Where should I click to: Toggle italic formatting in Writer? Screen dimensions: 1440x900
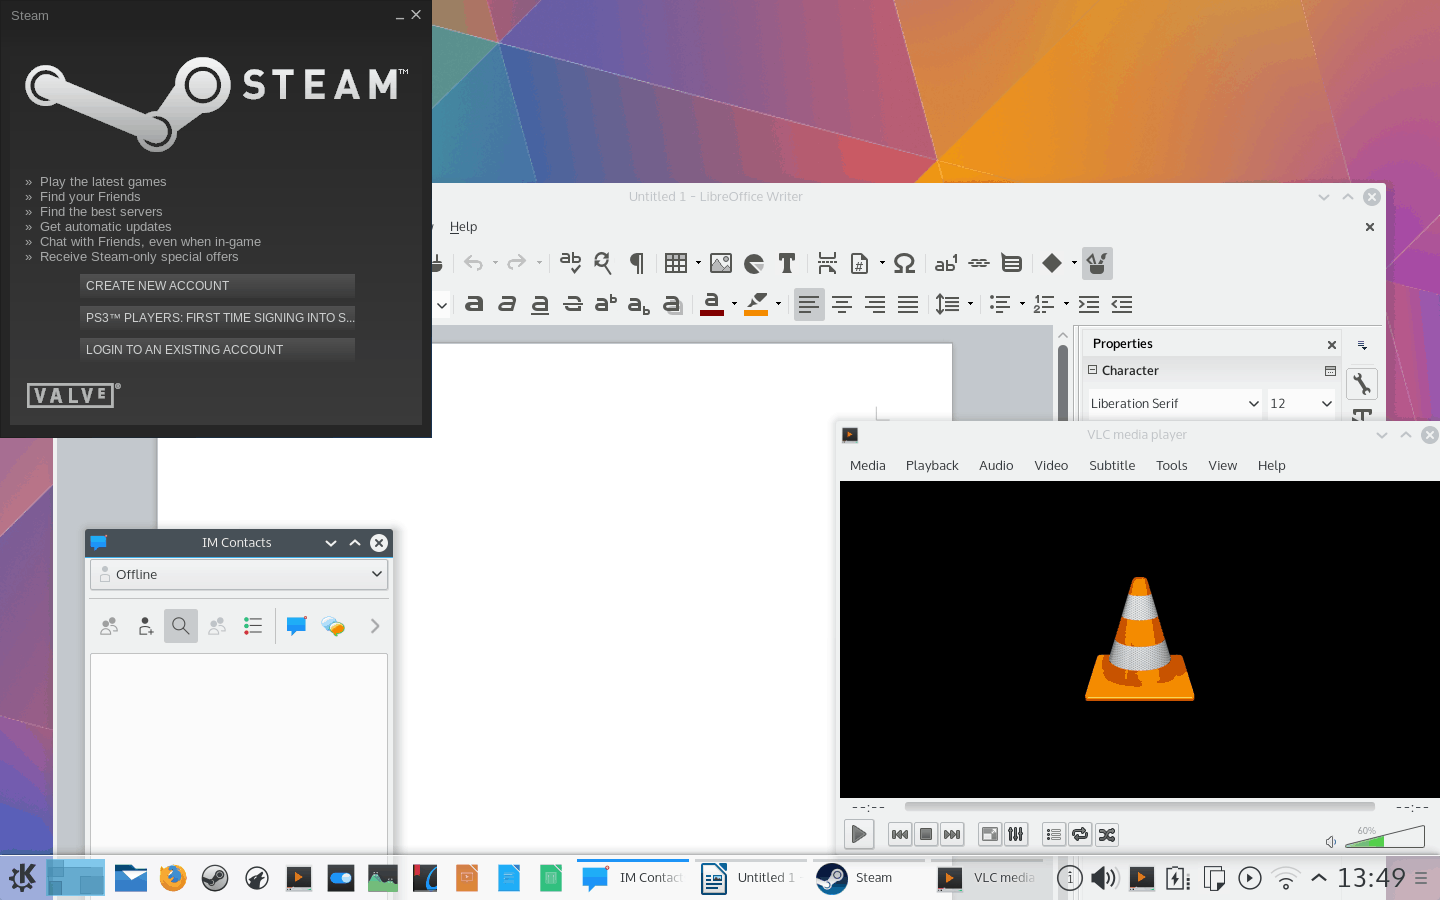[507, 304]
